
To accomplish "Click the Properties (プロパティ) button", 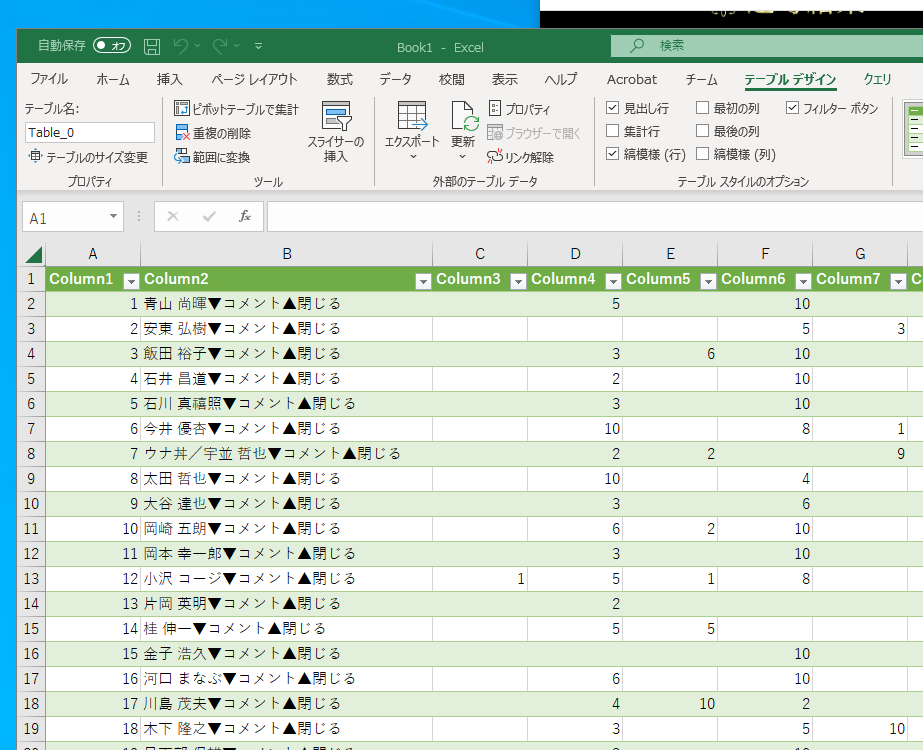I will (x=519, y=109).
